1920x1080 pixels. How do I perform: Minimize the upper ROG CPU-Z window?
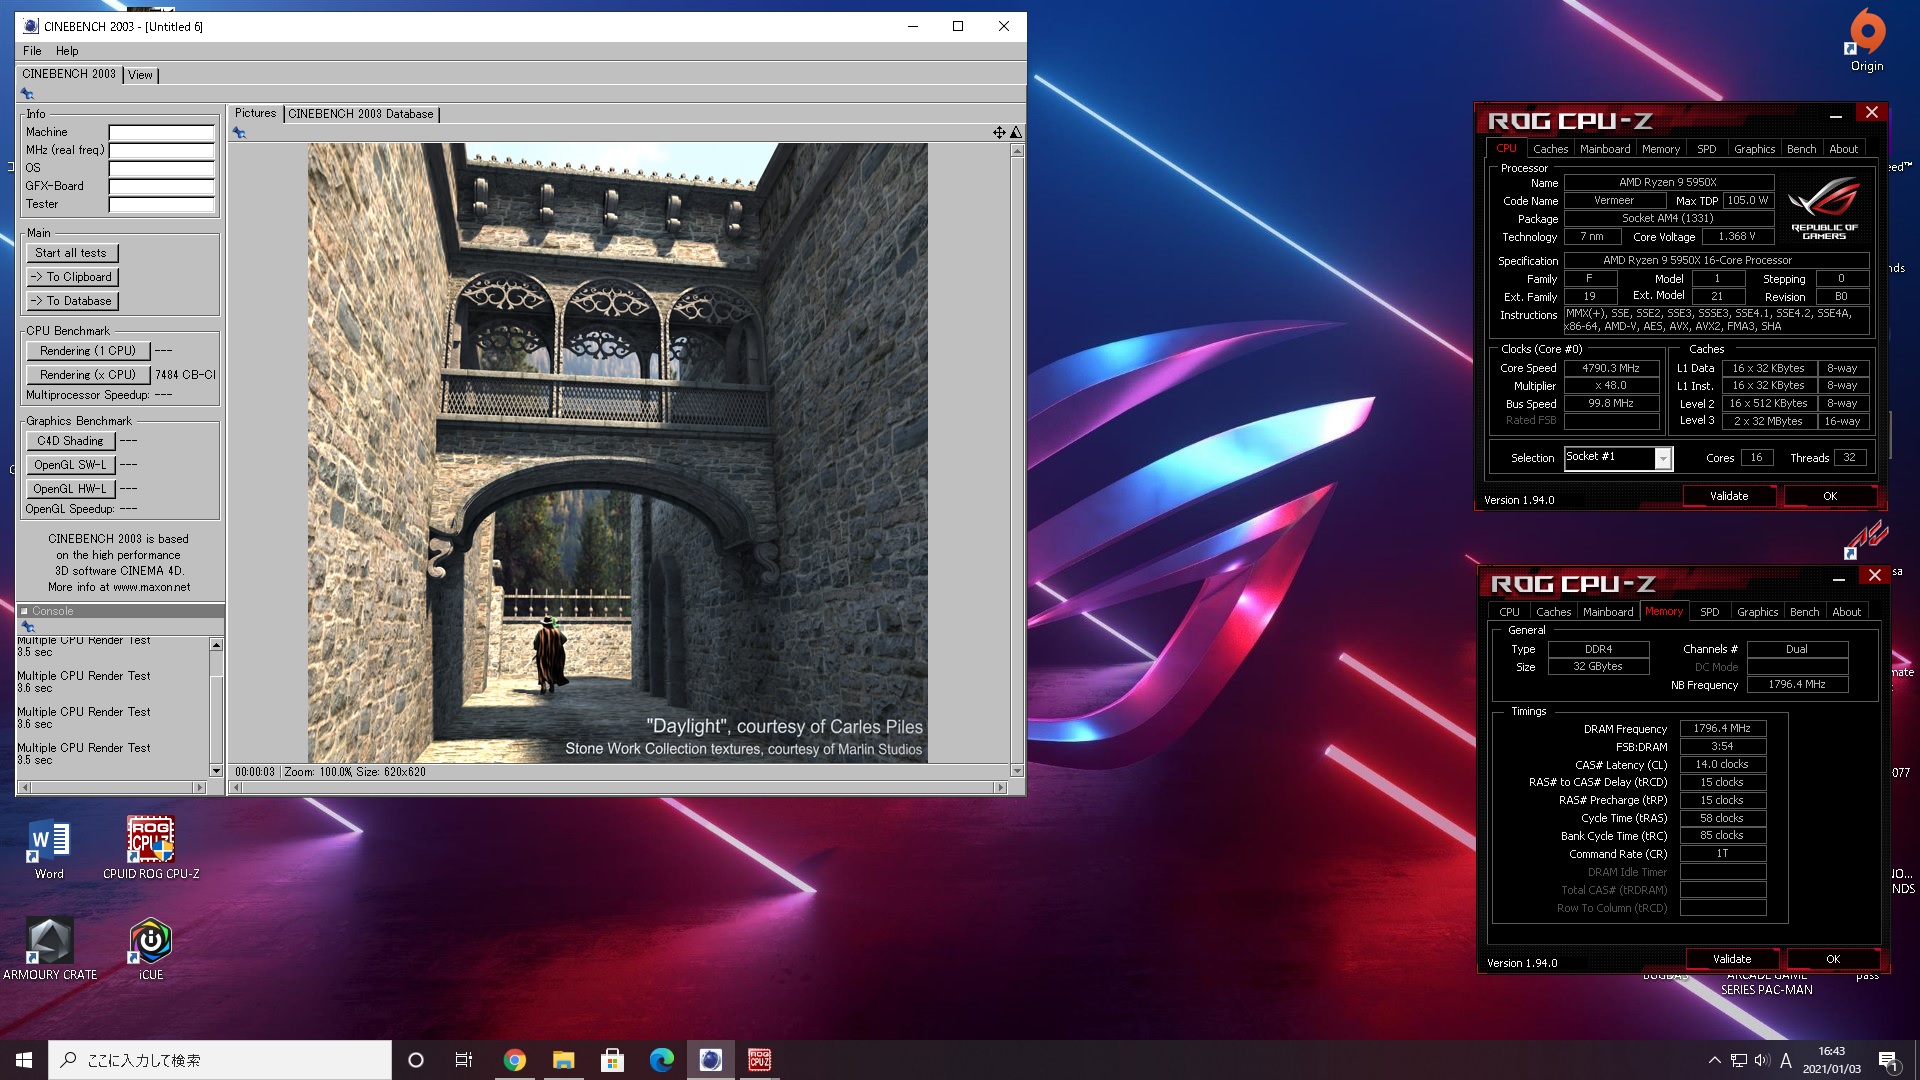(x=1836, y=116)
